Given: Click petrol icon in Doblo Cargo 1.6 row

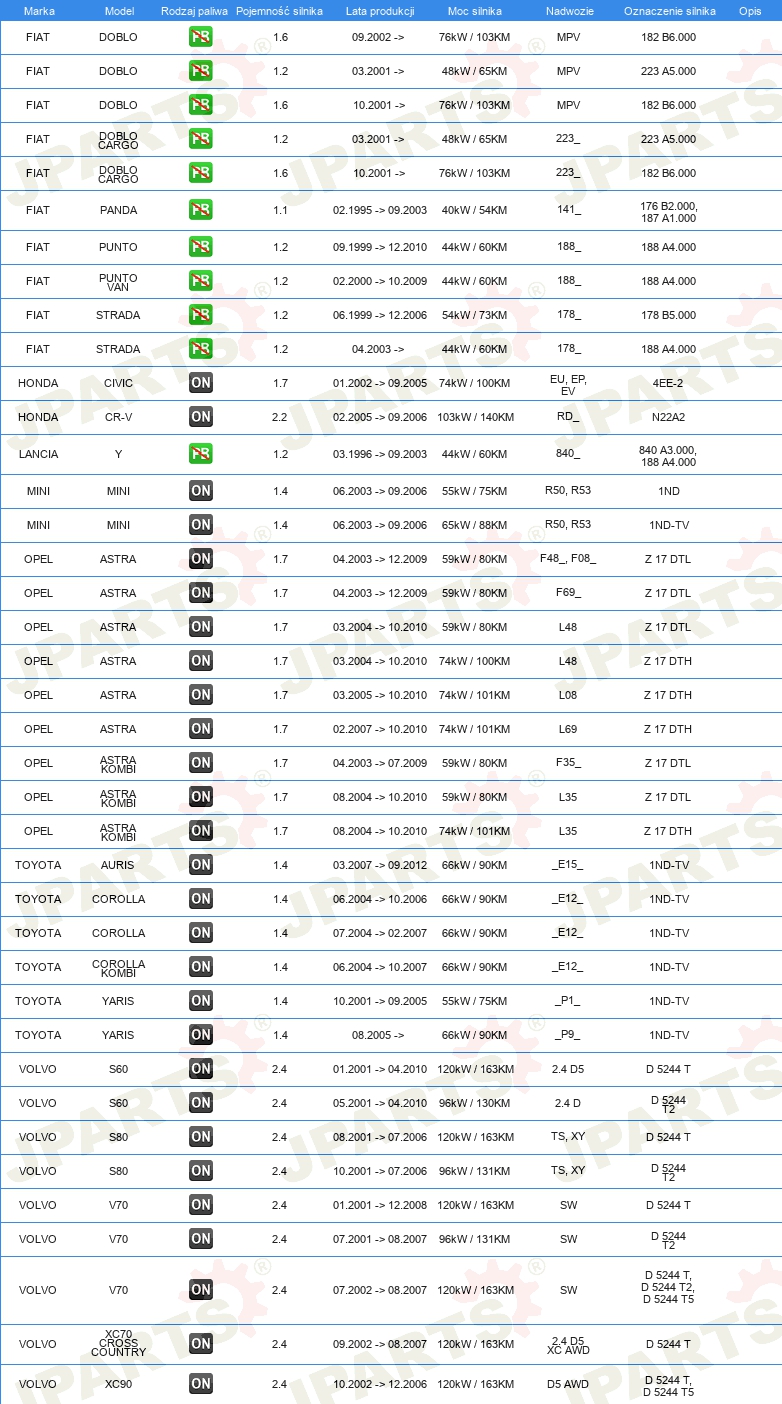Looking at the screenshot, I should pyautogui.click(x=201, y=173).
